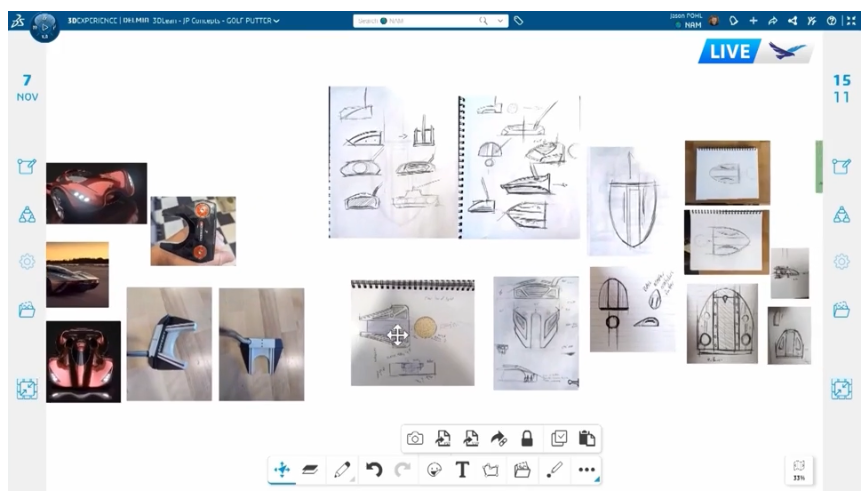Open the help question mark icon
This screenshot has width=868, height=500.
click(x=831, y=21)
